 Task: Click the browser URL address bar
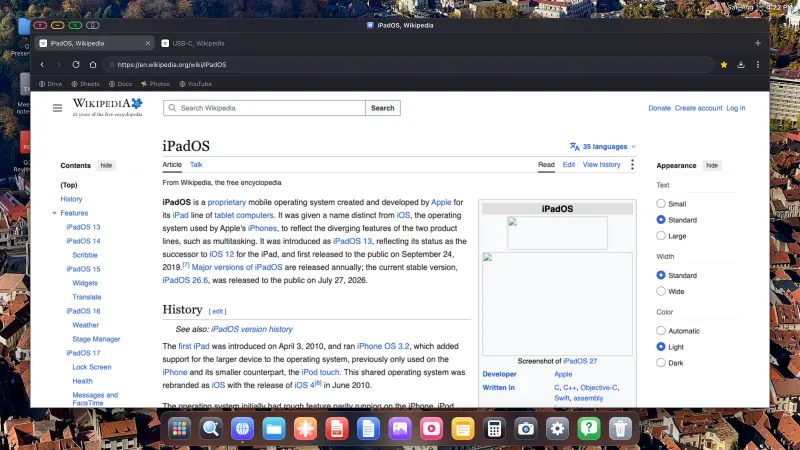tap(408, 65)
